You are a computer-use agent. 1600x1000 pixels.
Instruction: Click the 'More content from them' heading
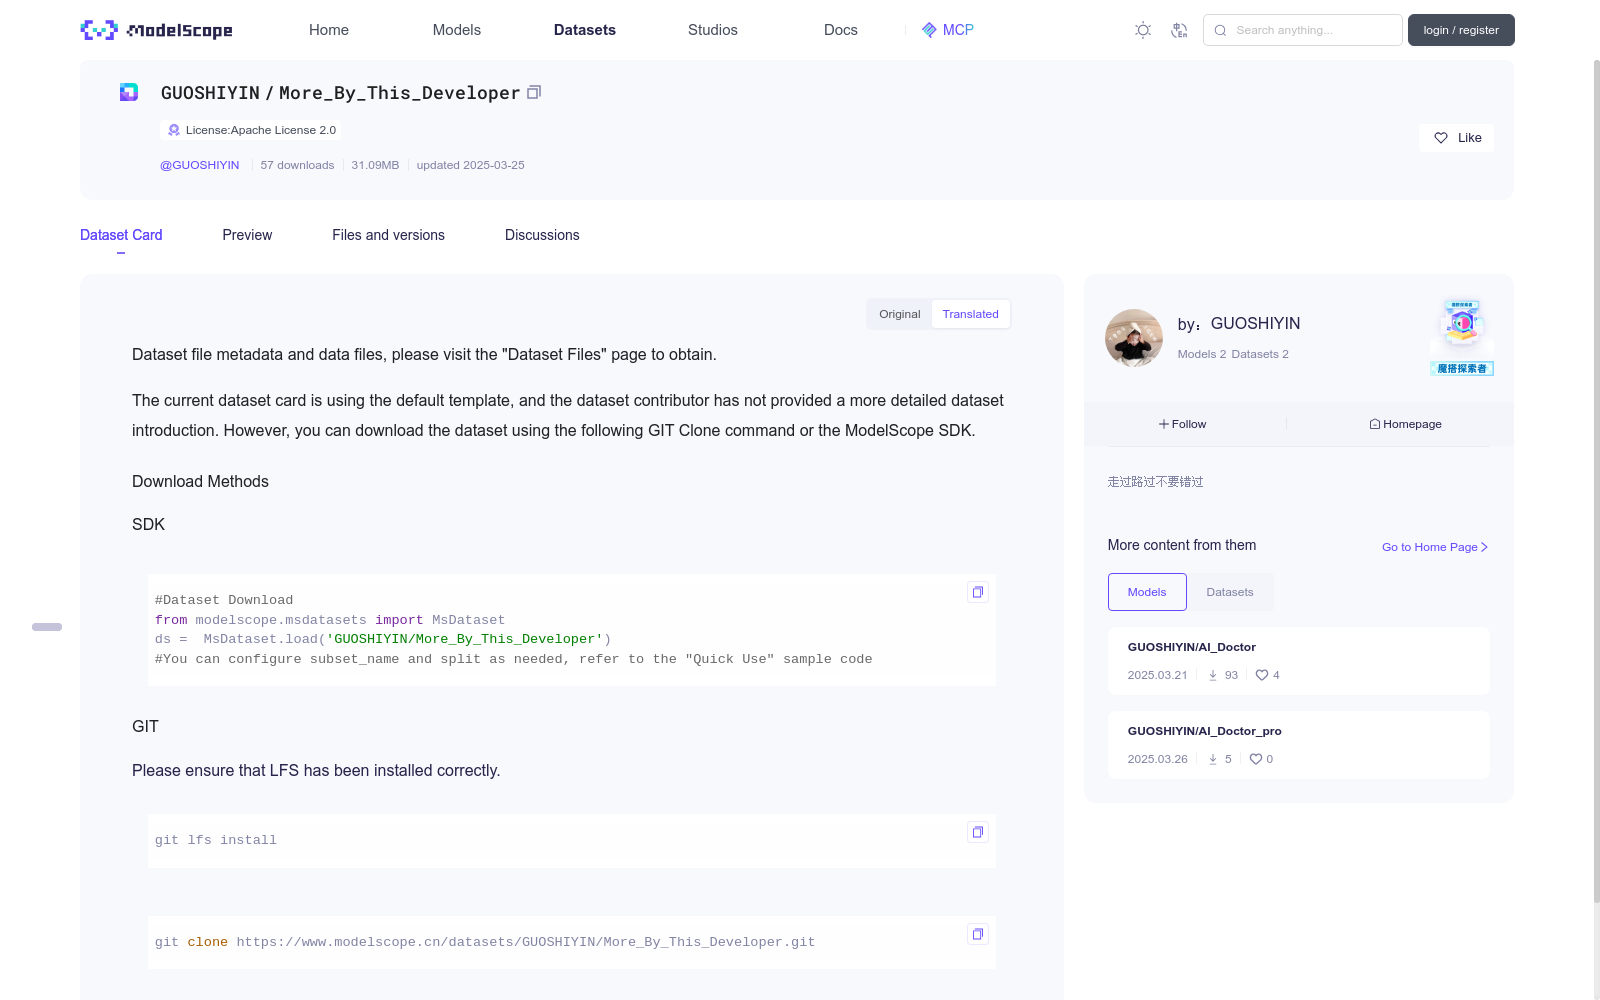pyautogui.click(x=1182, y=545)
